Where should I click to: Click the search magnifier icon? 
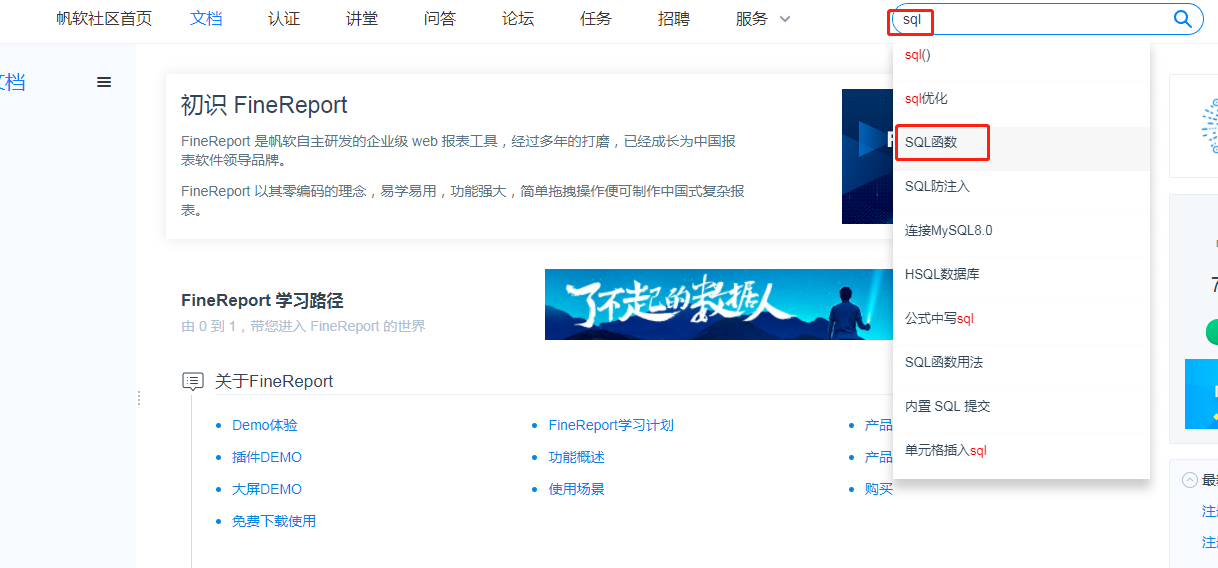tap(1182, 19)
